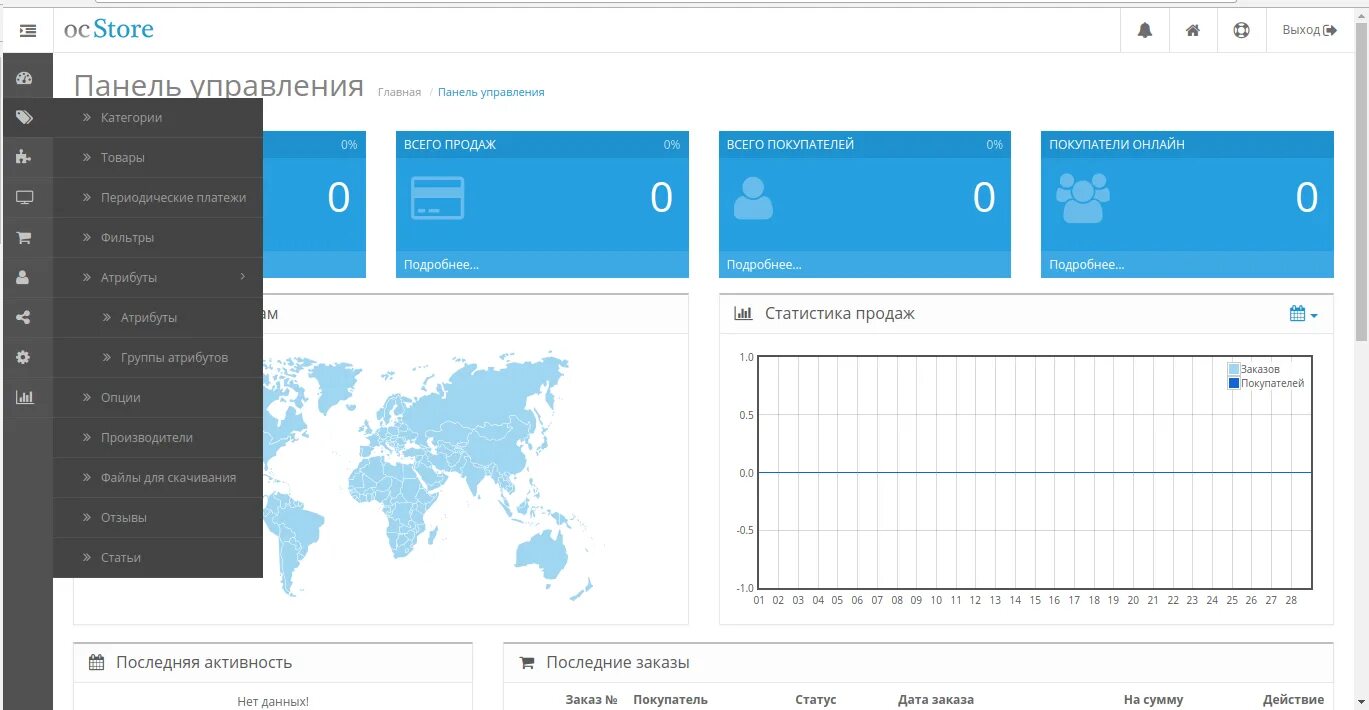Click the Покупателей legend color swatch
This screenshot has width=1369, height=710.
pyautogui.click(x=1234, y=383)
